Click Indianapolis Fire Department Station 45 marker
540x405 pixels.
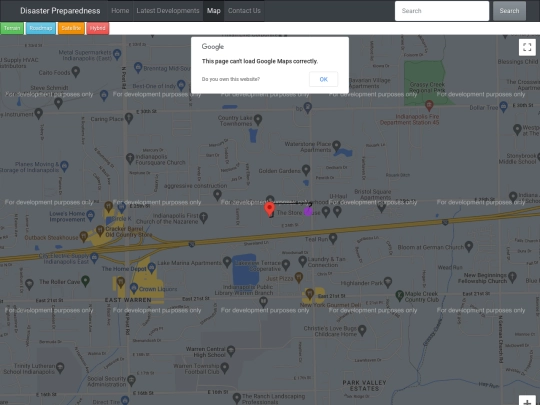click(429, 105)
